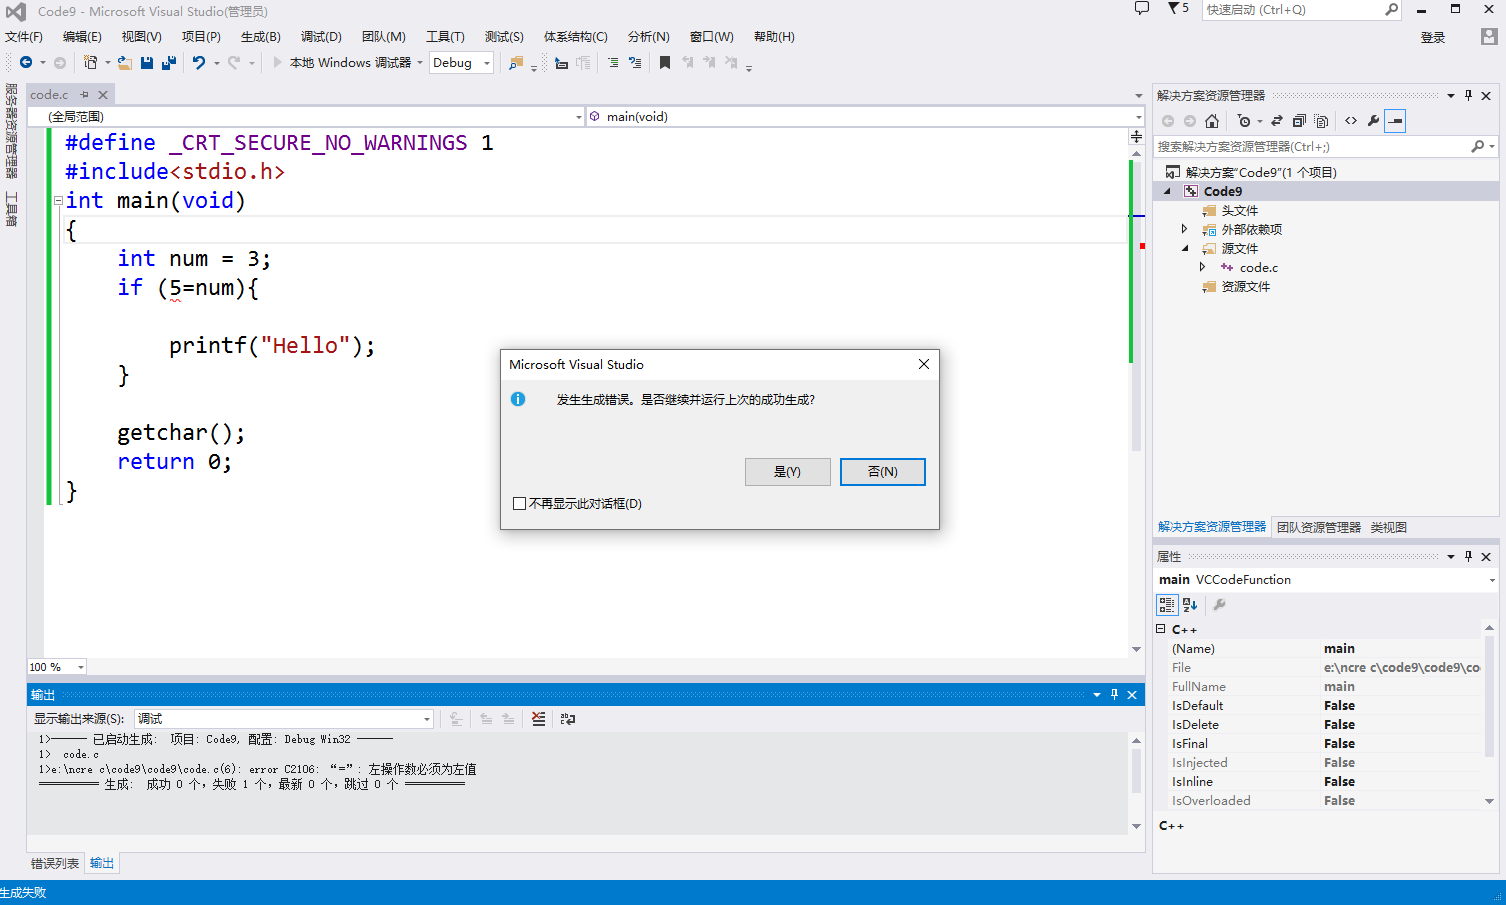The height and width of the screenshot is (905, 1506).
Task: Select the 头文件 folder in Solution Explorer
Action: [x=1240, y=211]
